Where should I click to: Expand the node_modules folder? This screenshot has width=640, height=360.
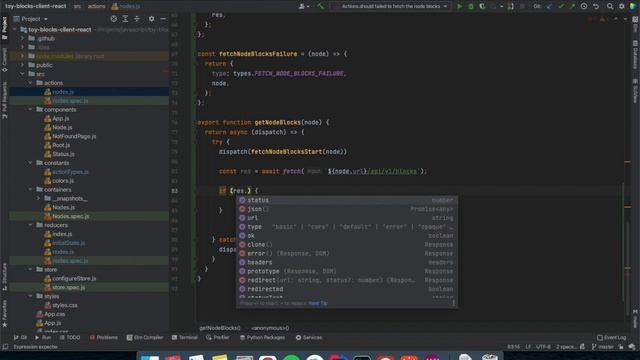point(22,56)
